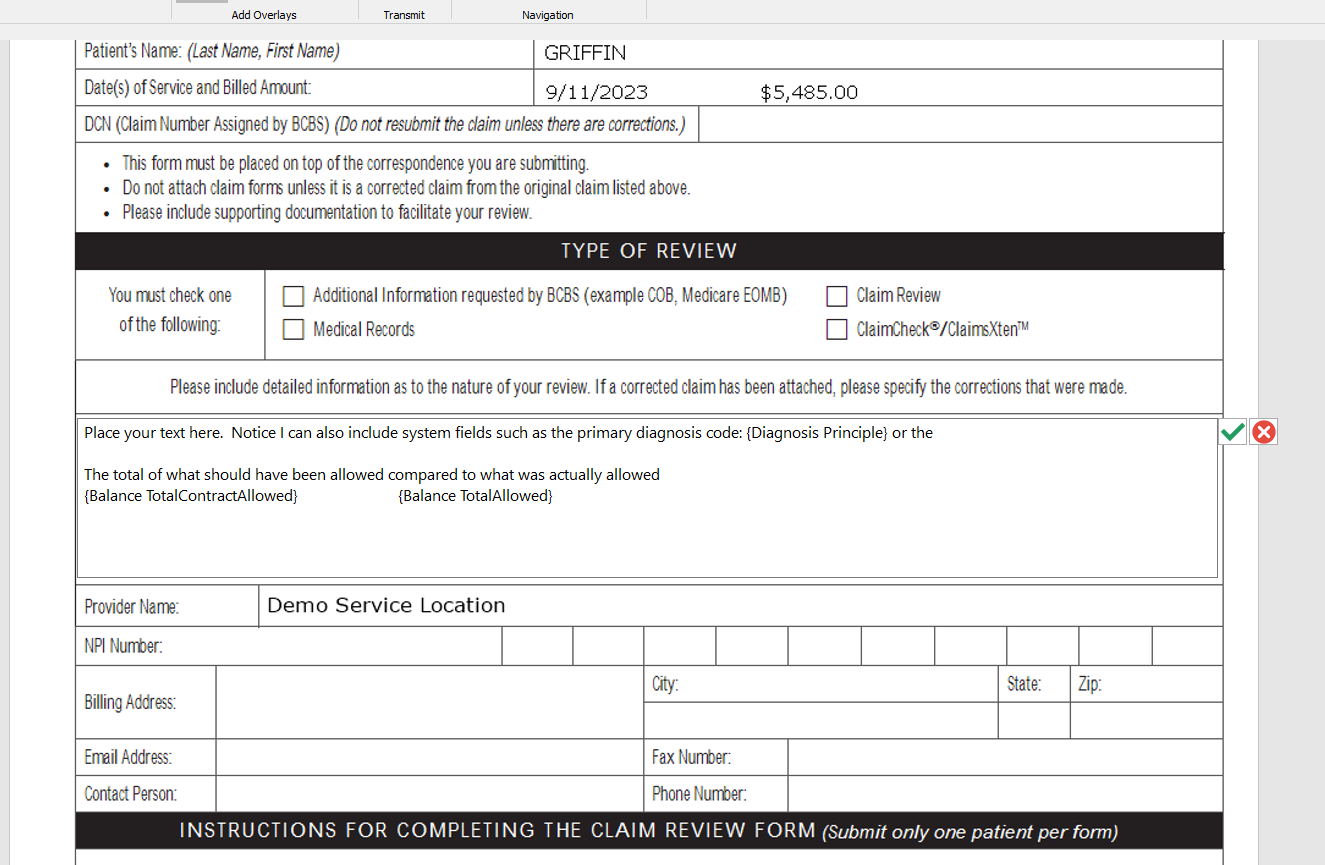Check the Medical Records box
The height and width of the screenshot is (865, 1325).
(x=293, y=330)
